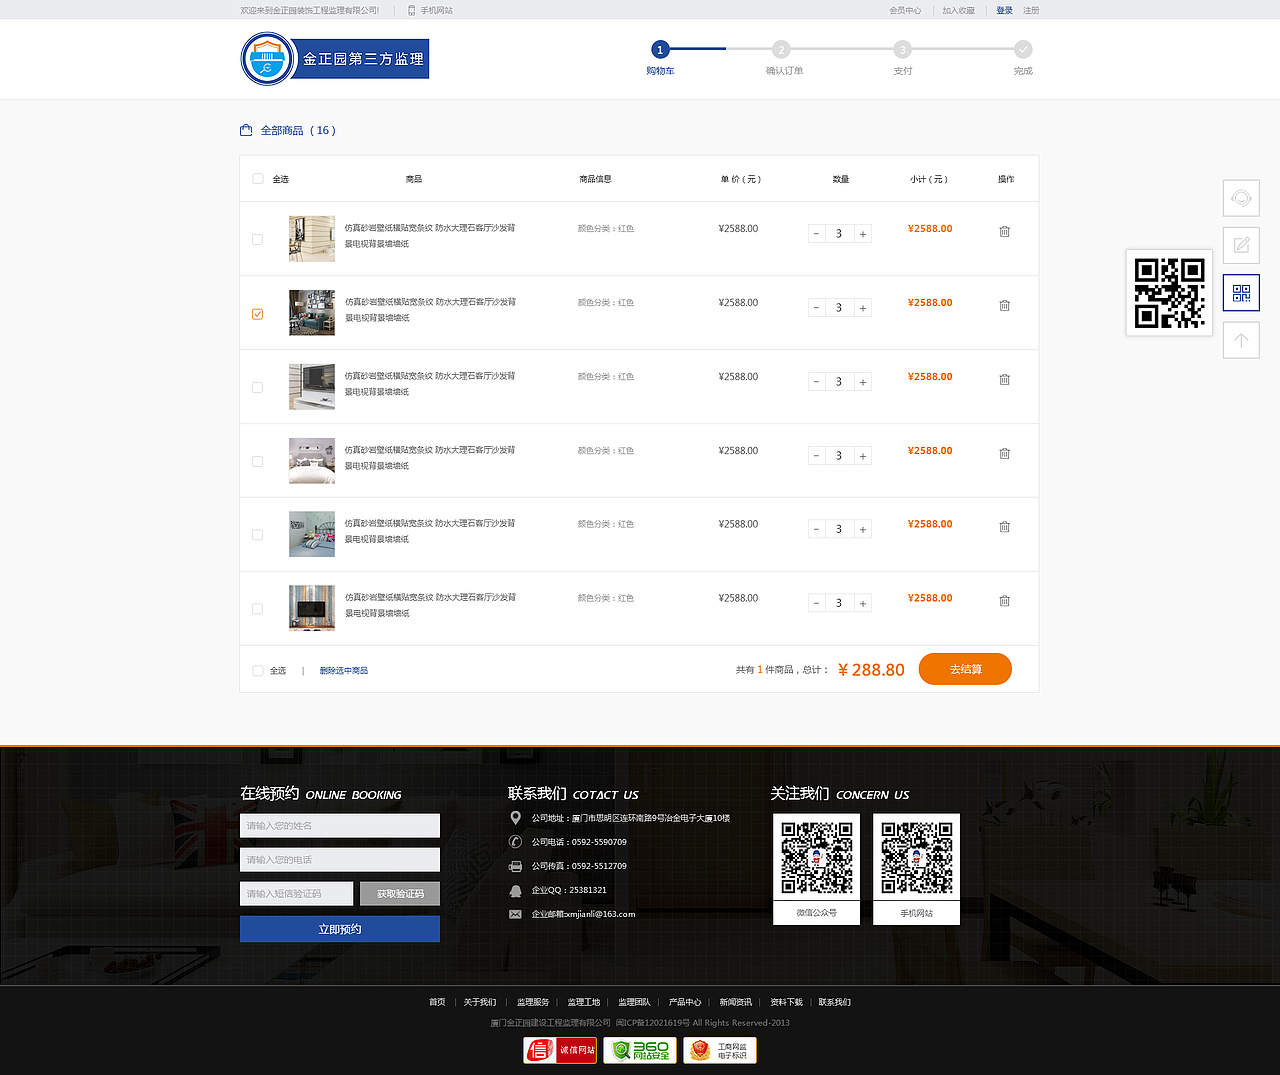Click the shopping bag icon beside 全部商品
1280x1075 pixels.
(x=246, y=130)
